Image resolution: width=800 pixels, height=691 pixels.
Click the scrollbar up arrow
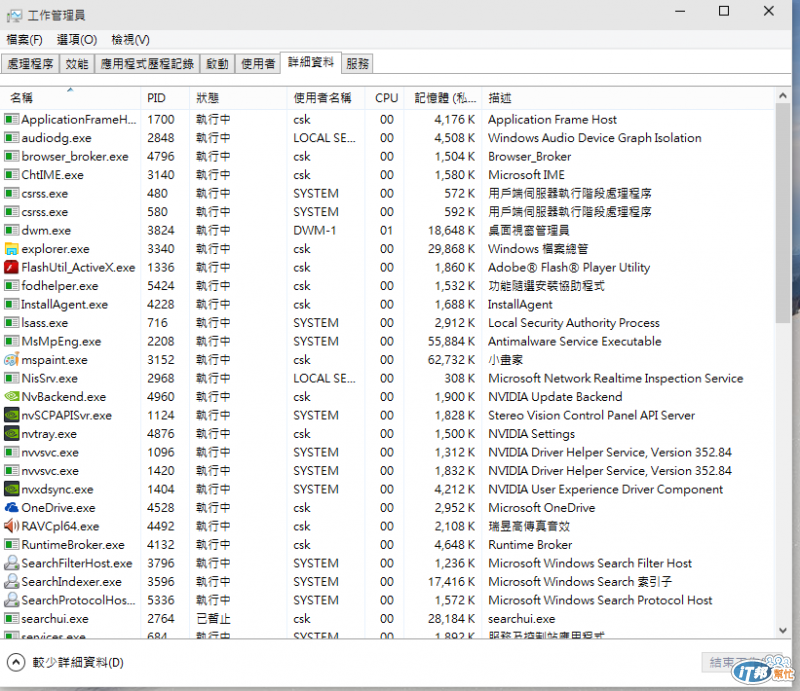783,95
